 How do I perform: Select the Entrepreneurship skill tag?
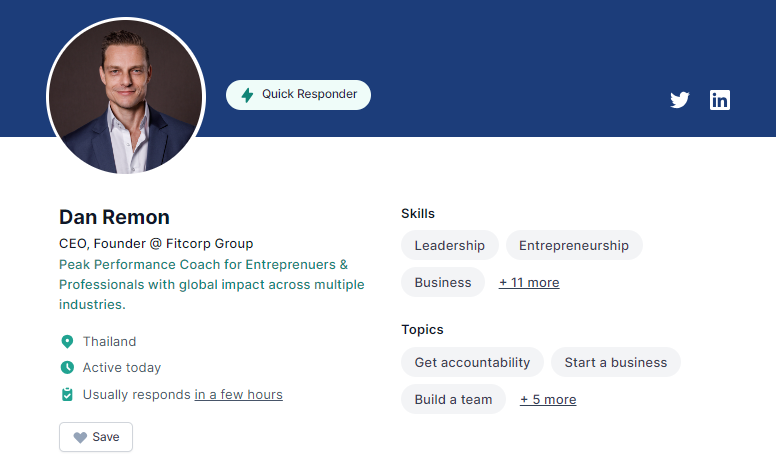(x=574, y=245)
